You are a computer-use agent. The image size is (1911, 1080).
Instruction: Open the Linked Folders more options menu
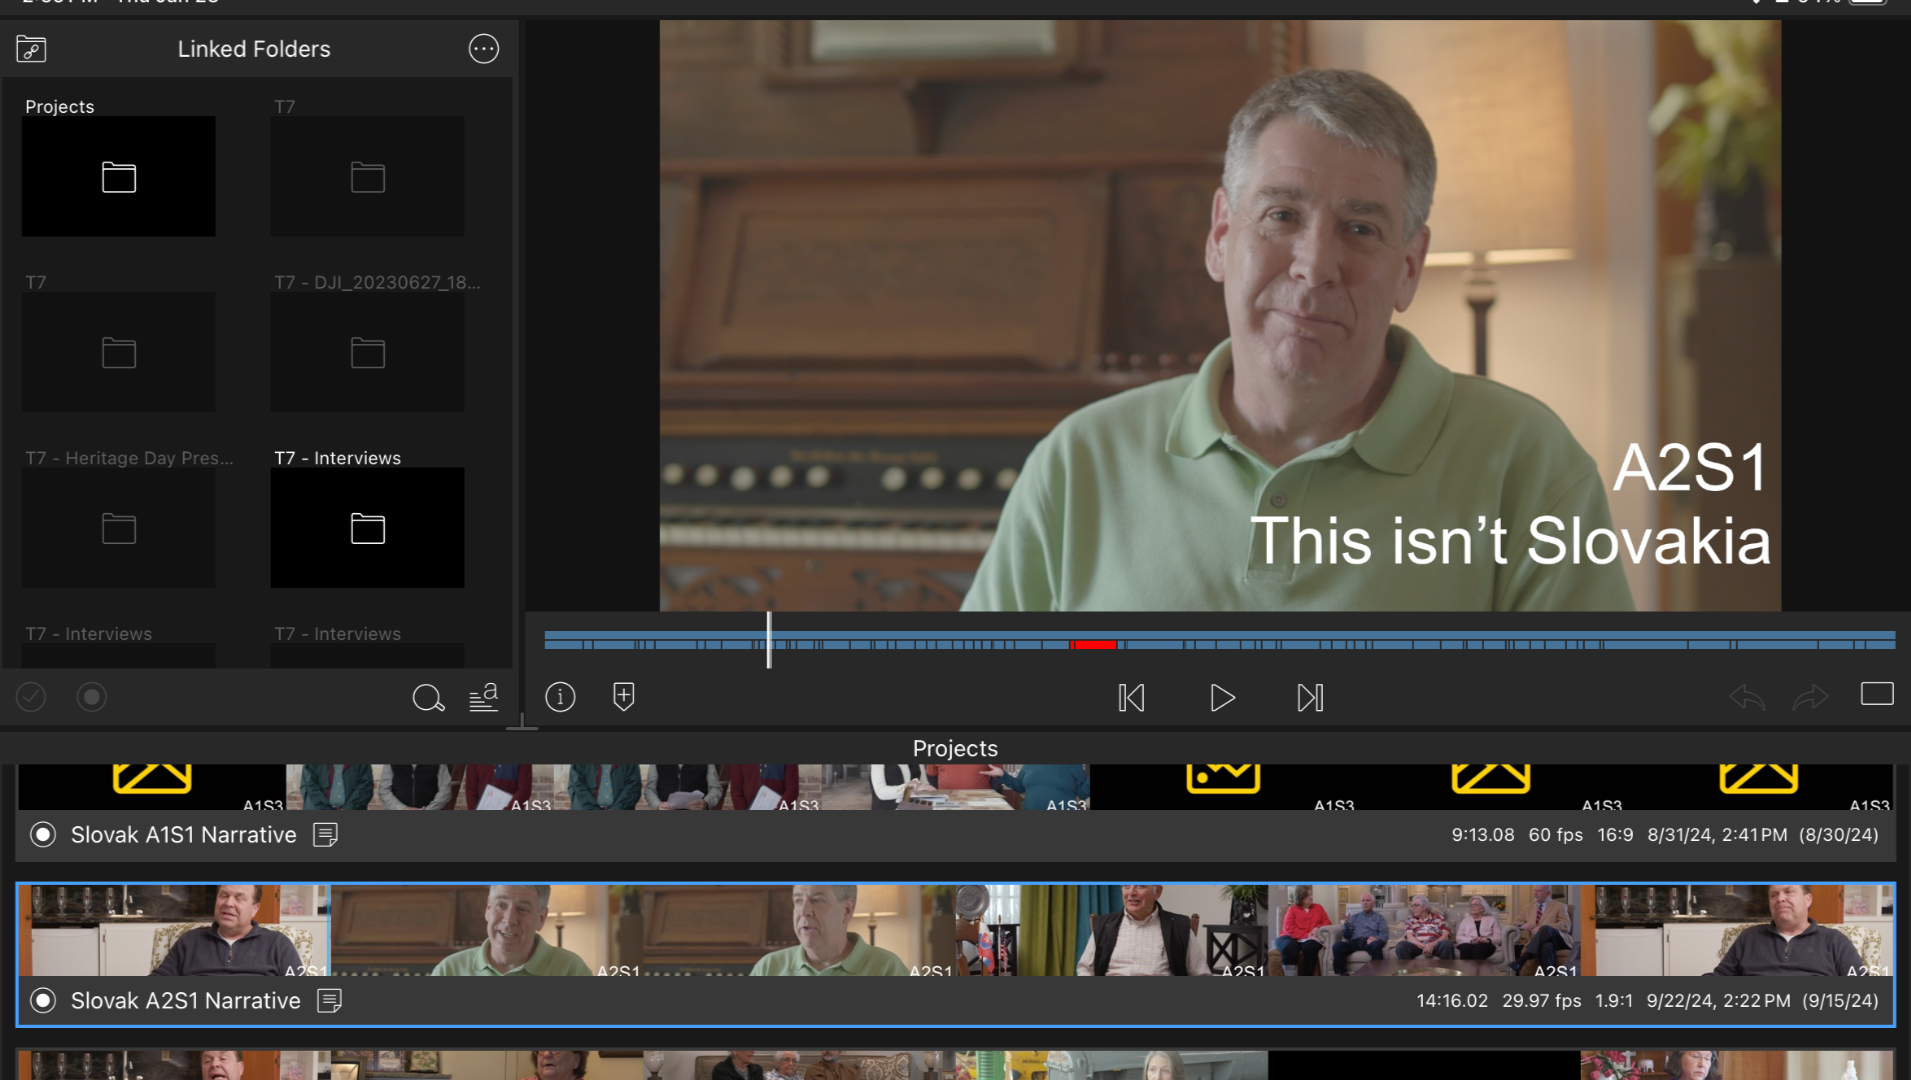coord(484,49)
